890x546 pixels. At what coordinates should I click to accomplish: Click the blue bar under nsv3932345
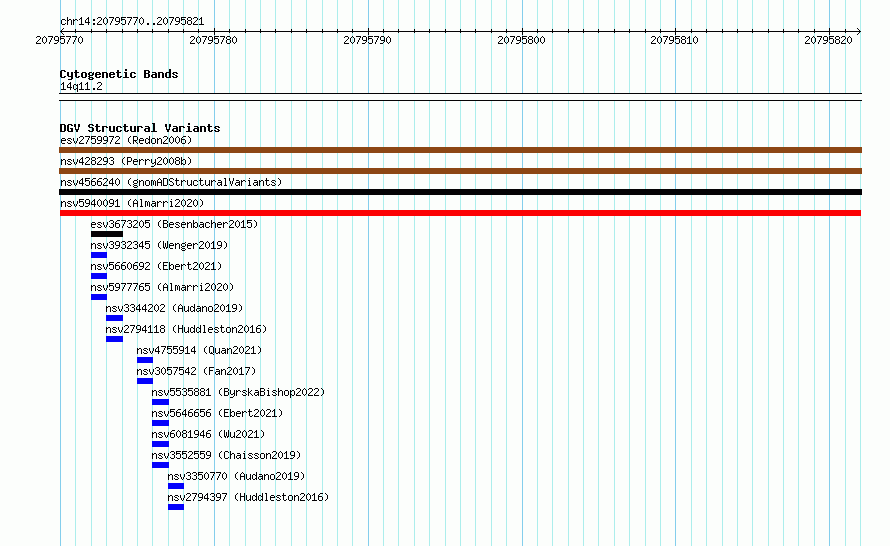click(x=99, y=255)
